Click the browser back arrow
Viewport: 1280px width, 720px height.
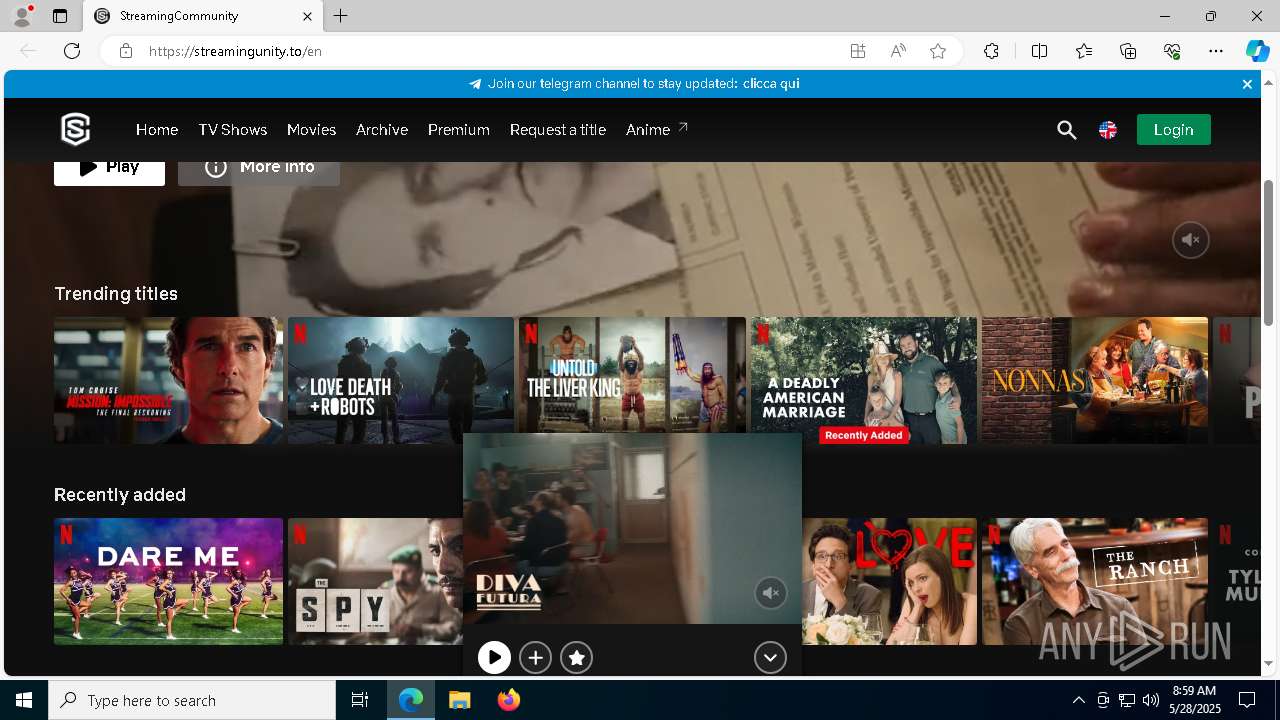[x=28, y=51]
